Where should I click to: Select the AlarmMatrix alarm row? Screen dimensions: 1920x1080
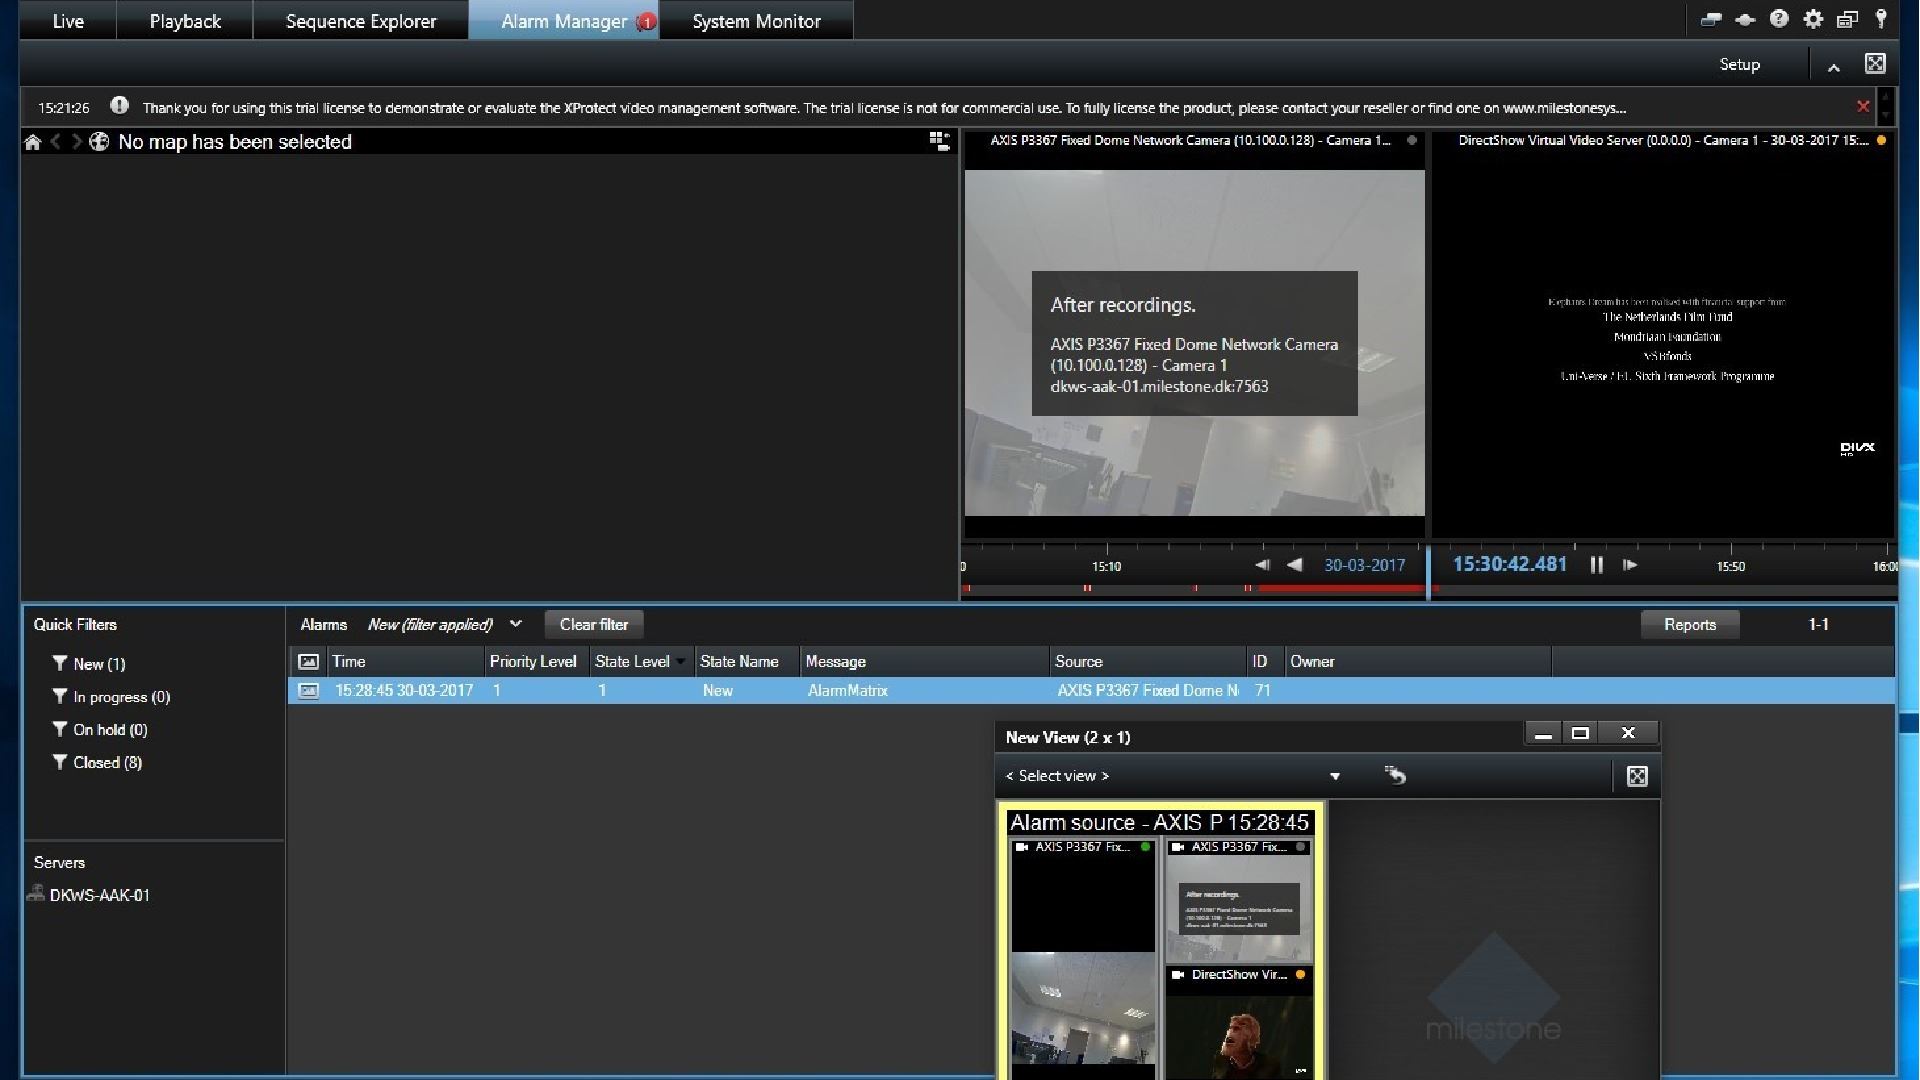[1090, 691]
